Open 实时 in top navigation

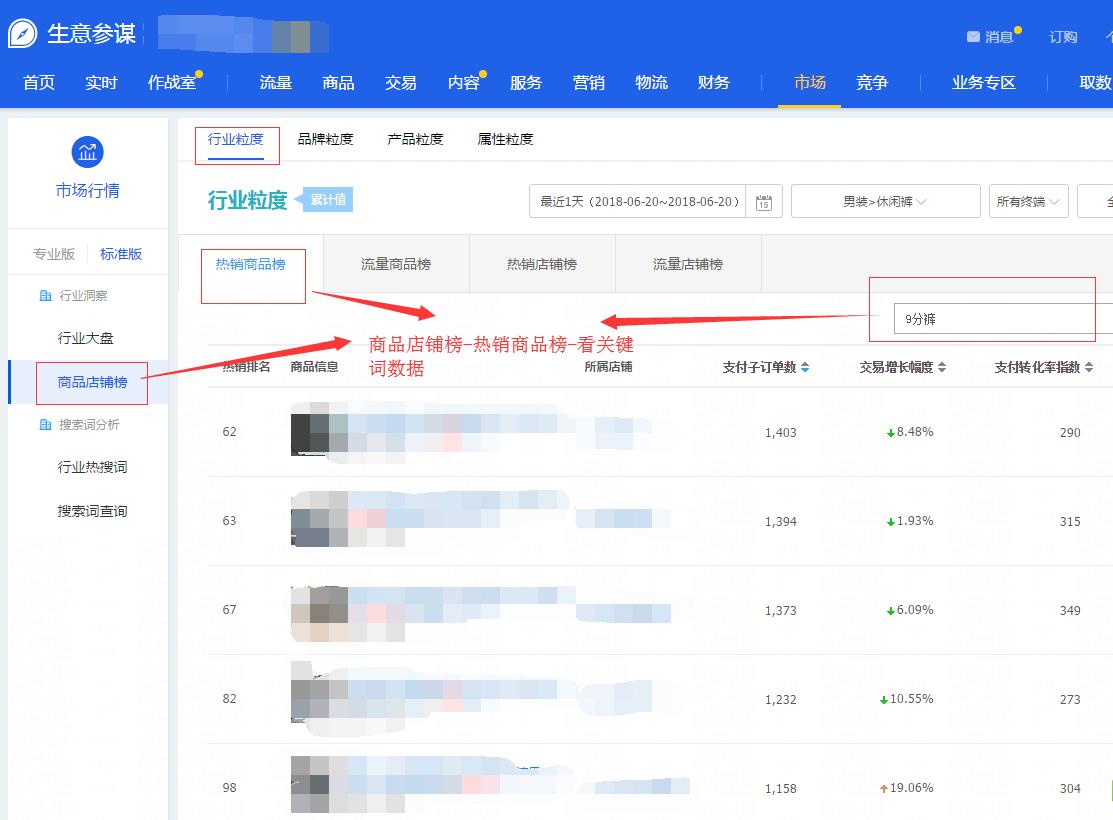point(101,82)
